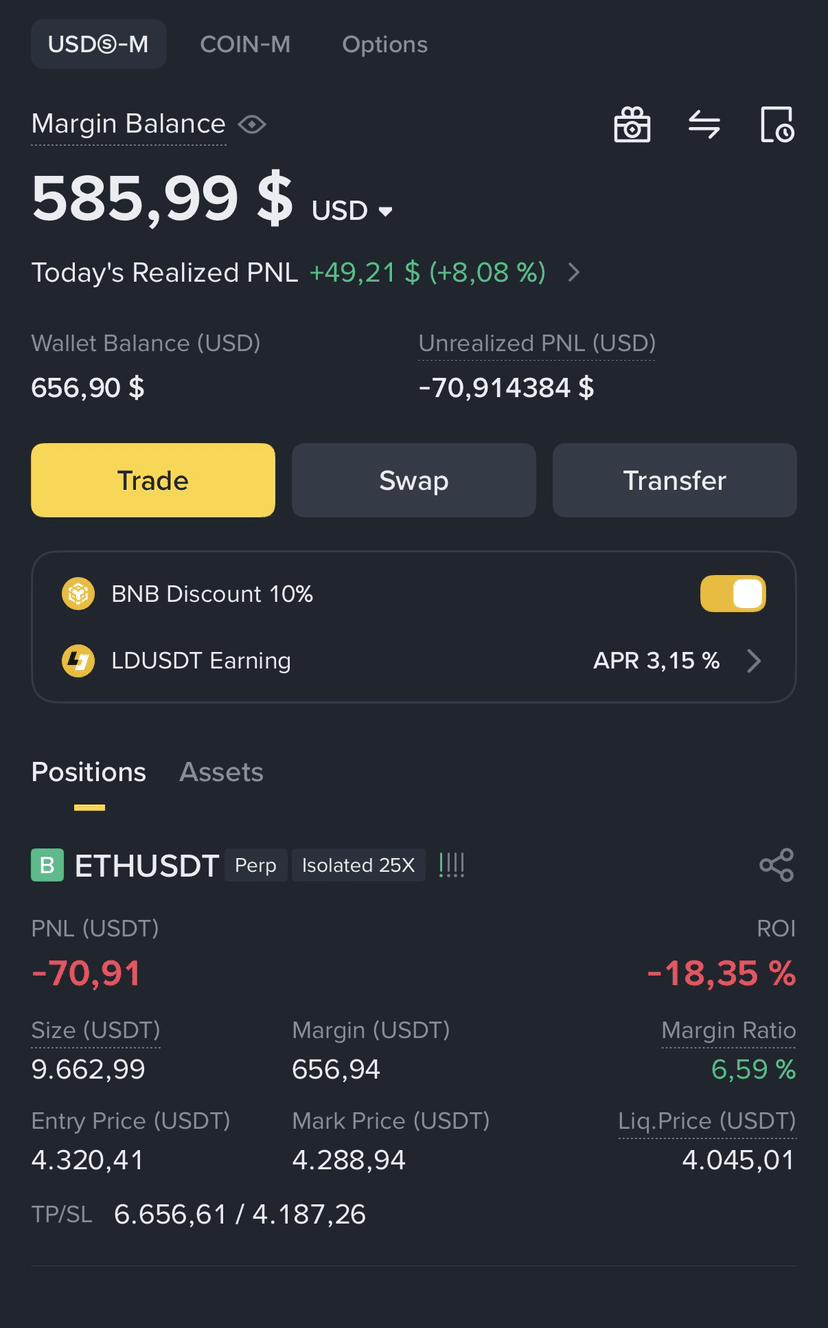The image size is (828, 1328).
Task: Toggle the BNB Discount 10% switch
Action: (733, 594)
